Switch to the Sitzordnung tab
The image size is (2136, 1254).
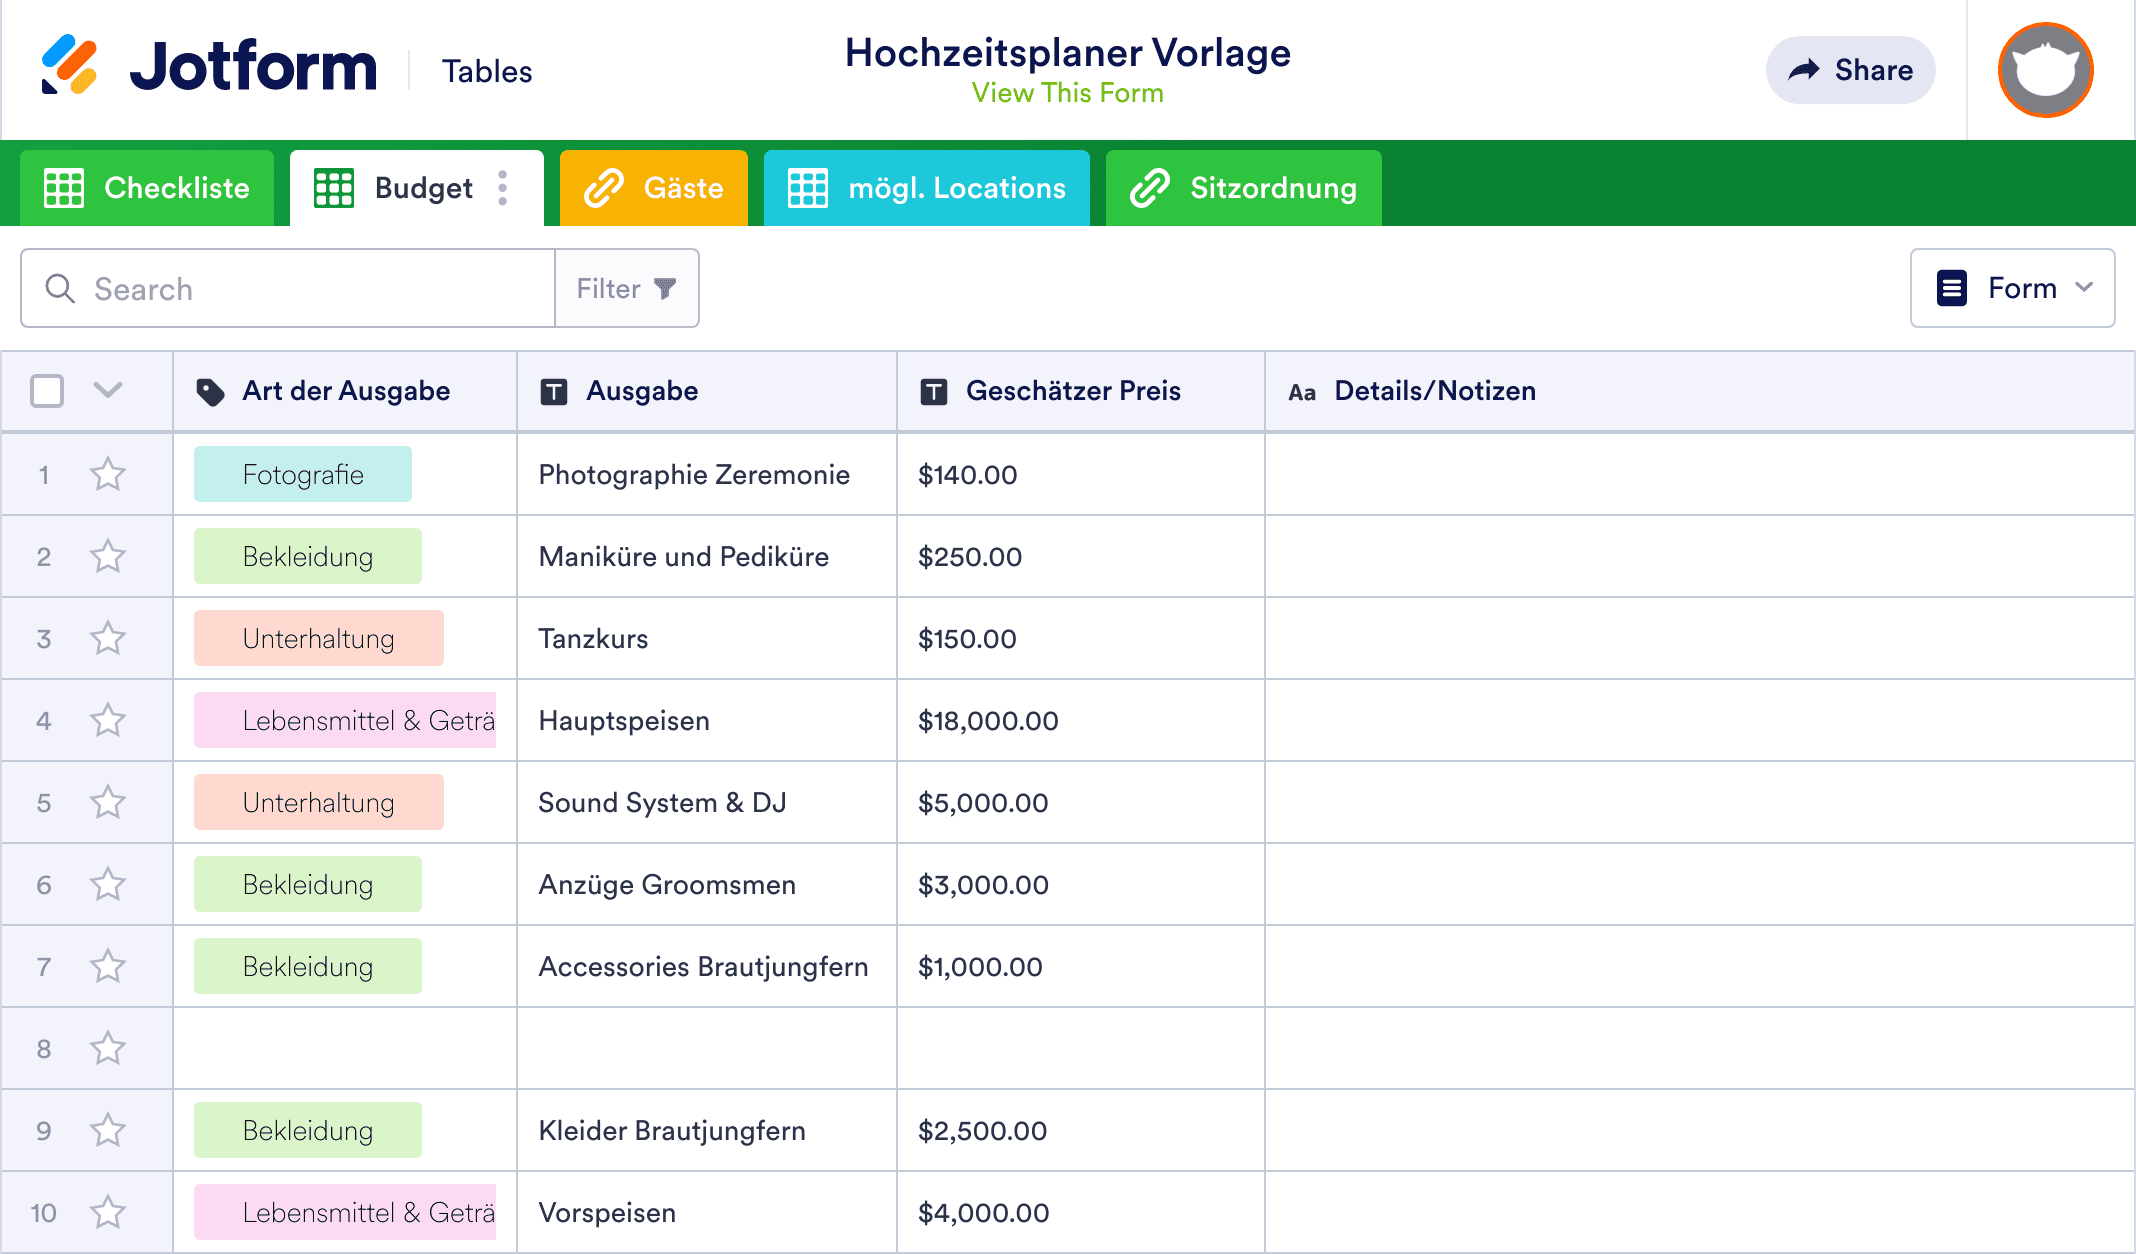point(1243,187)
